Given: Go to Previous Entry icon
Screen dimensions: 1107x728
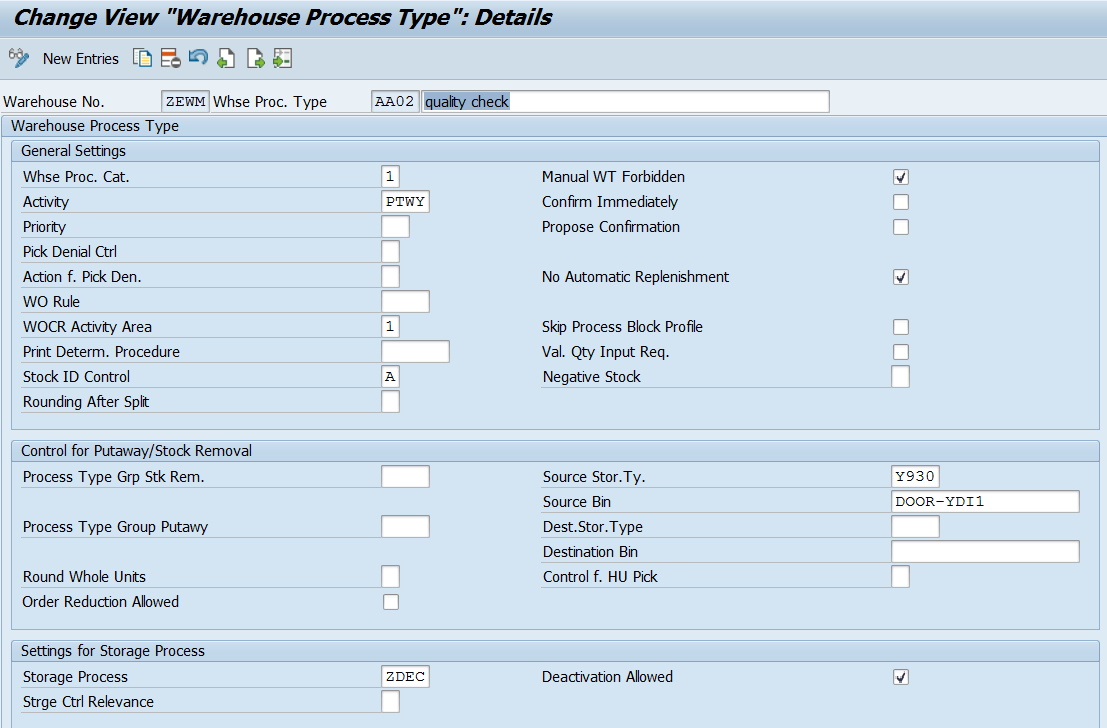Looking at the screenshot, I should coord(226,59).
